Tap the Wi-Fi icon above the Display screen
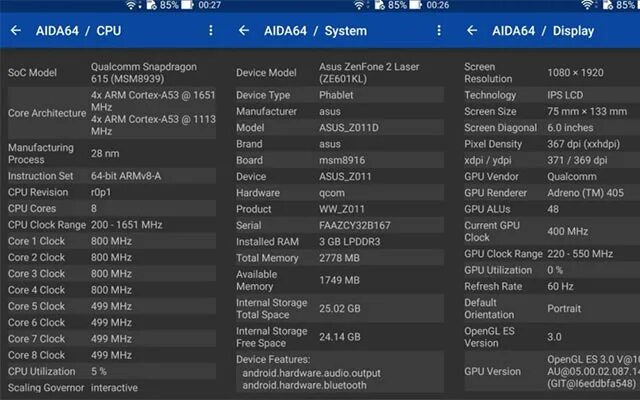 tap(588, 5)
